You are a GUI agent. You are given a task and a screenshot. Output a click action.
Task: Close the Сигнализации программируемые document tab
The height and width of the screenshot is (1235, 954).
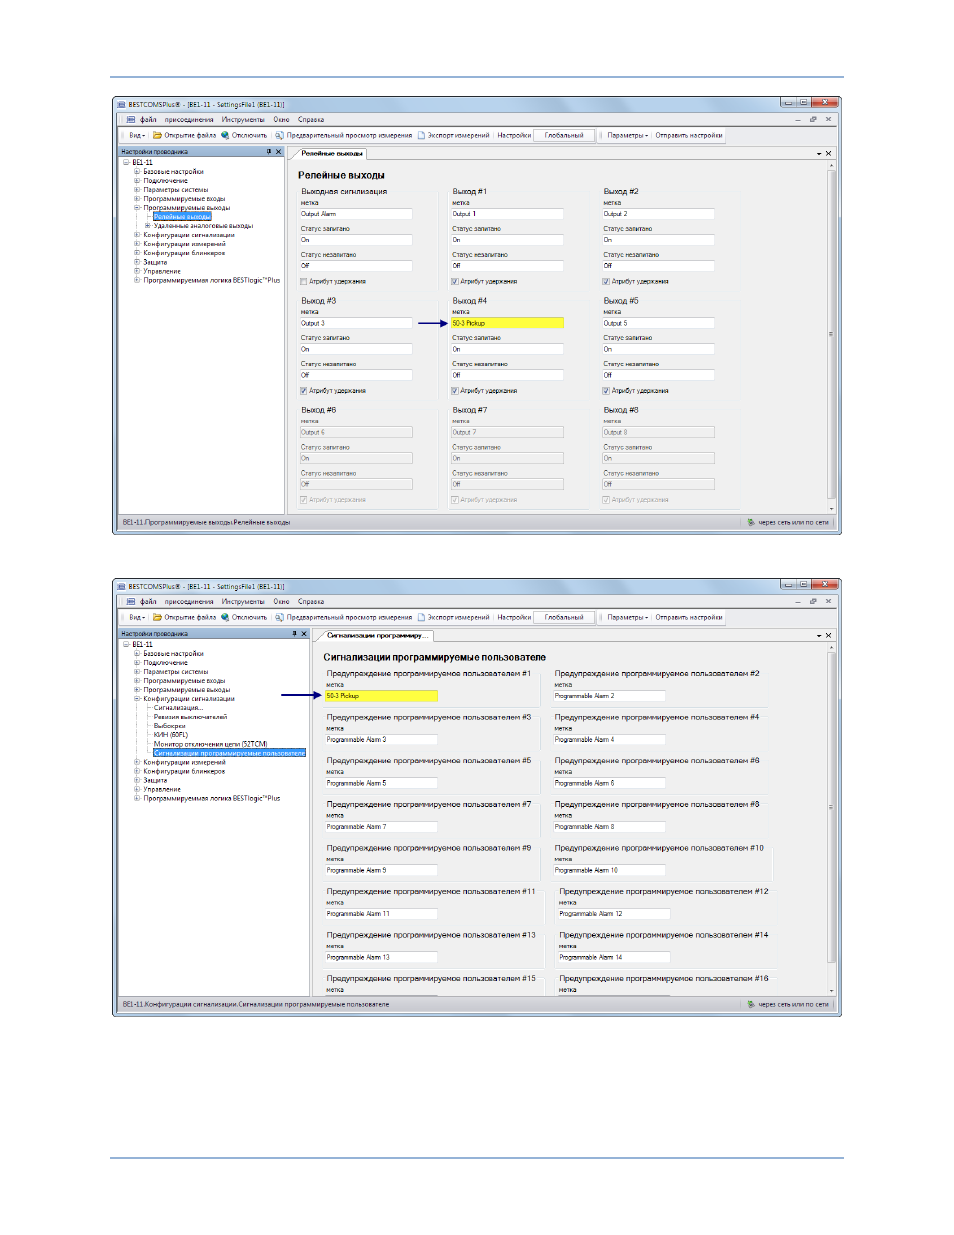828,635
